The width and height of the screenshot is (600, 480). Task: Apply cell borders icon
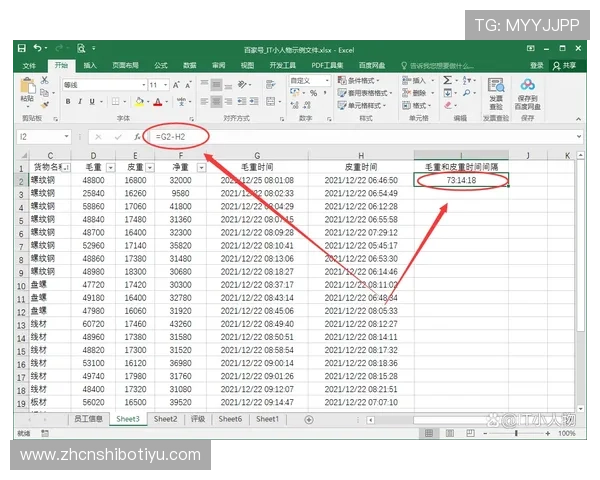point(115,101)
